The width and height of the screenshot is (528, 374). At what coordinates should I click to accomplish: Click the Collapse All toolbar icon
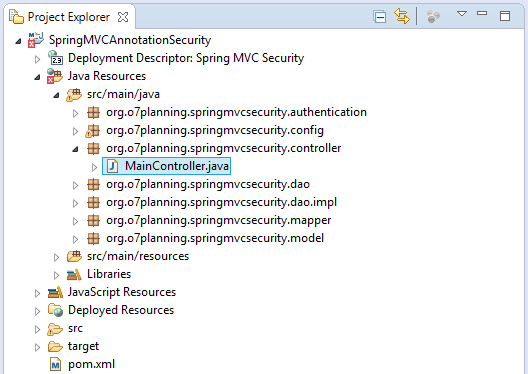pyautogui.click(x=380, y=16)
